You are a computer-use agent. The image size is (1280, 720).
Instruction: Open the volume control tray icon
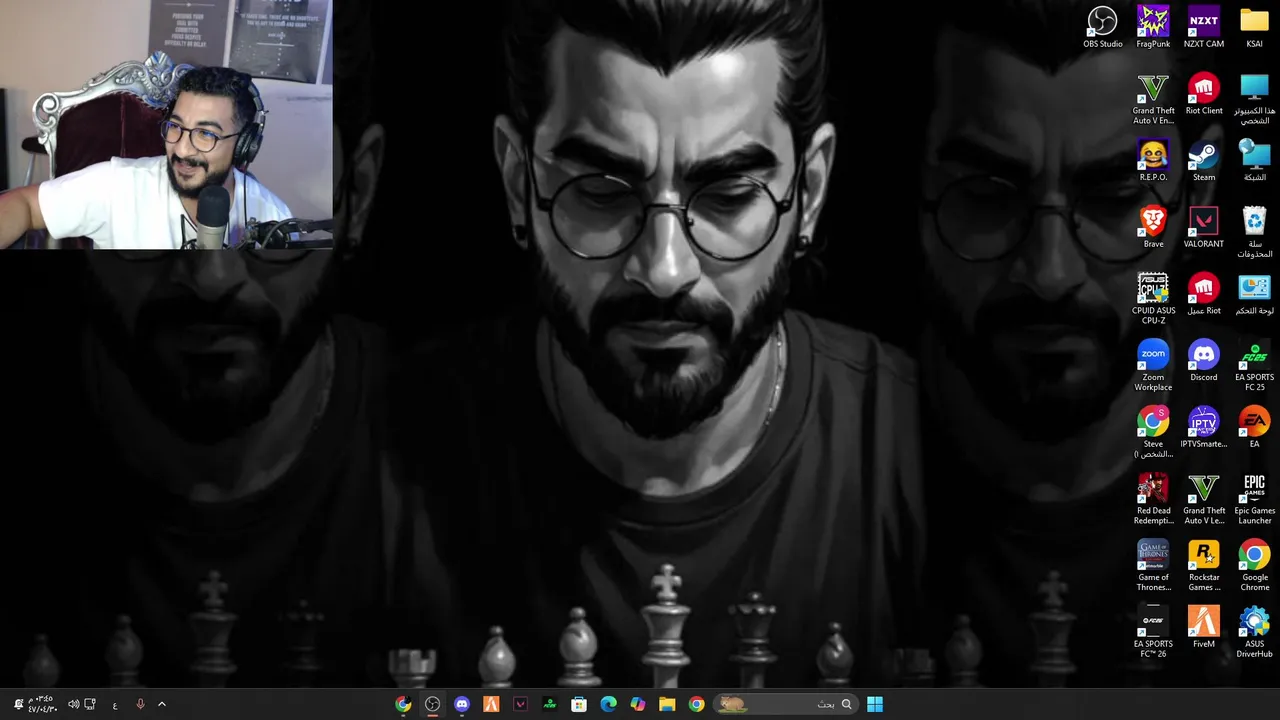click(73, 704)
